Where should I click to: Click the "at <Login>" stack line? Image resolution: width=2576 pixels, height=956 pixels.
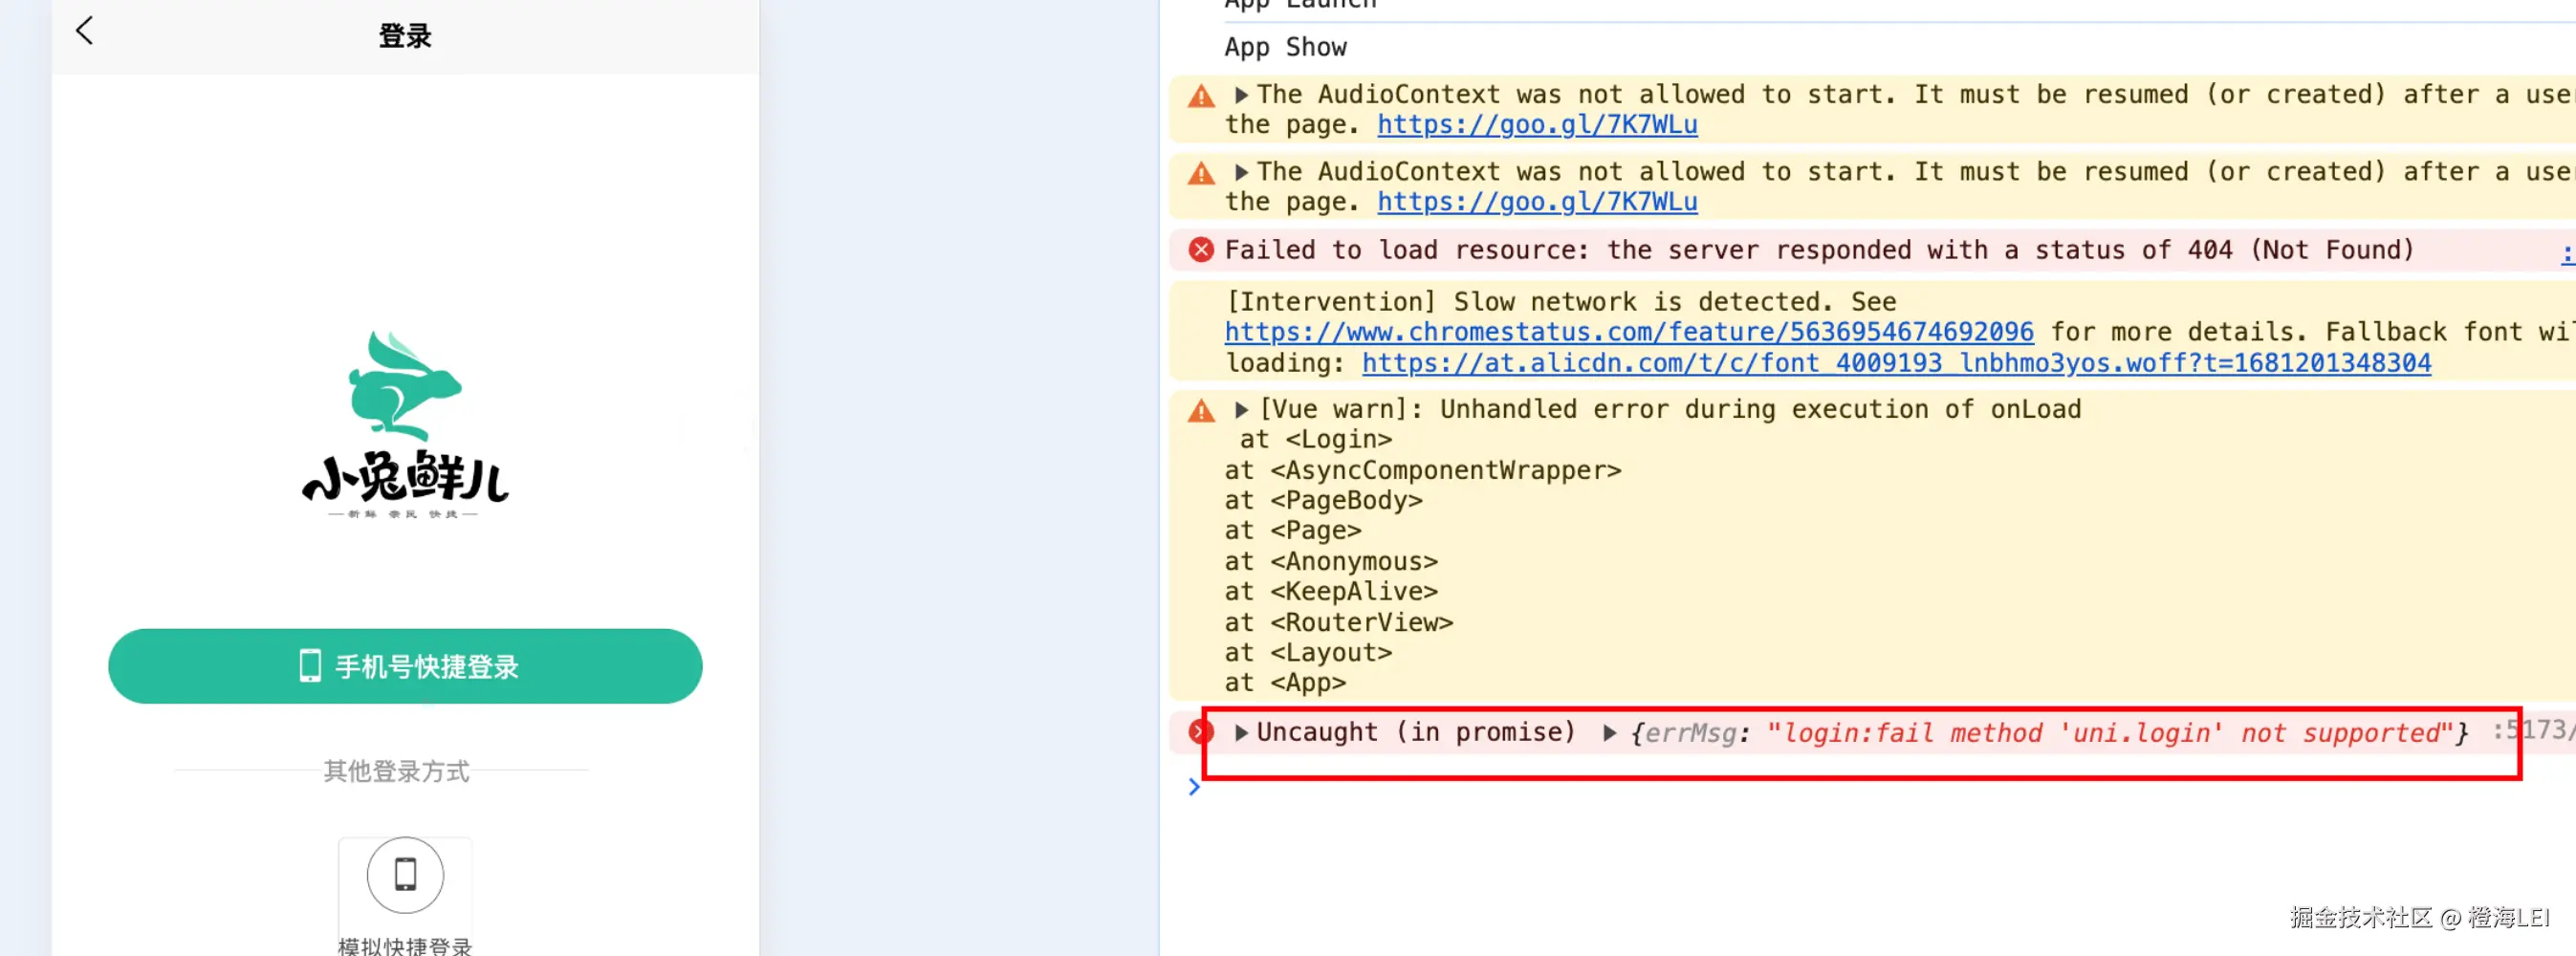[x=1316, y=440]
